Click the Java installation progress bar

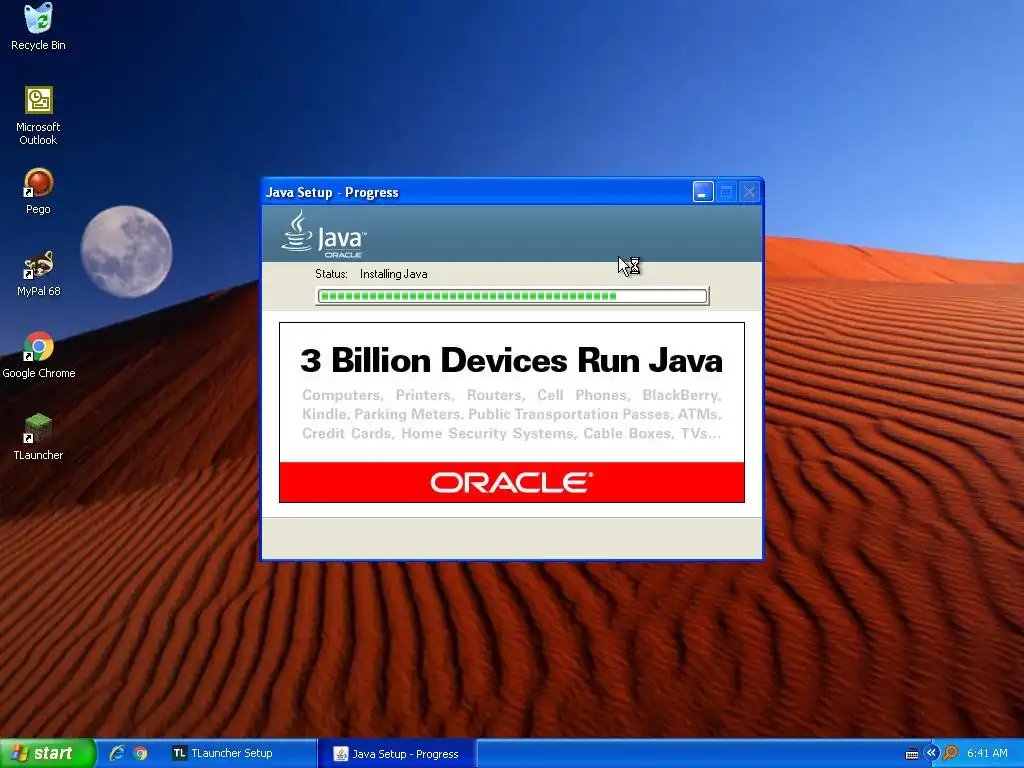(x=512, y=296)
